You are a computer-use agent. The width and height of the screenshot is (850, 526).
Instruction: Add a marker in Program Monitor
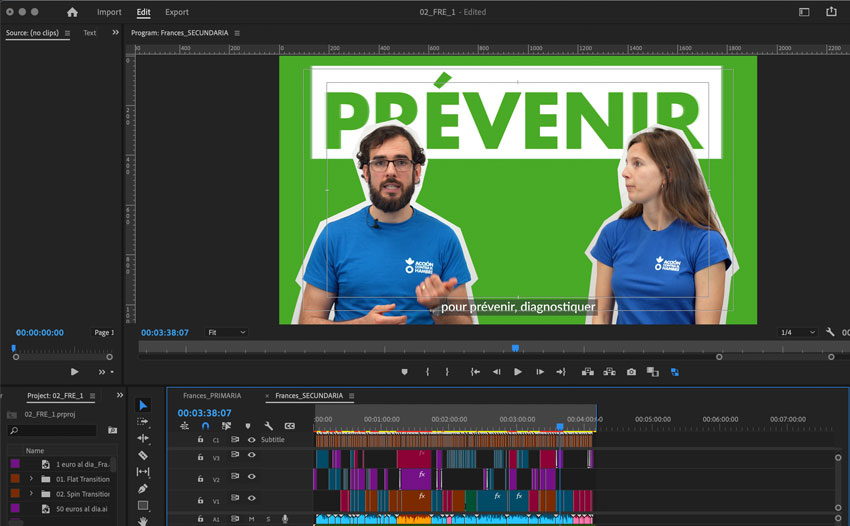pyautogui.click(x=404, y=372)
